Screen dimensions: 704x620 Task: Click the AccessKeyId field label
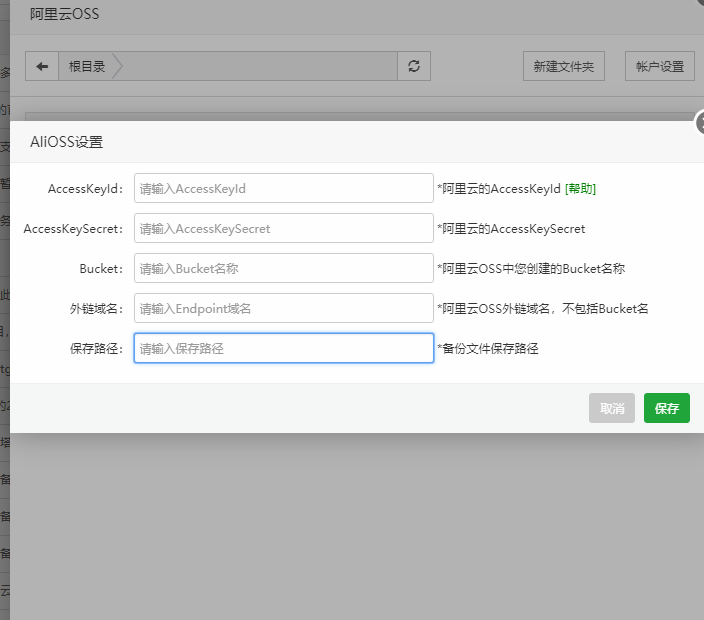click(85, 188)
